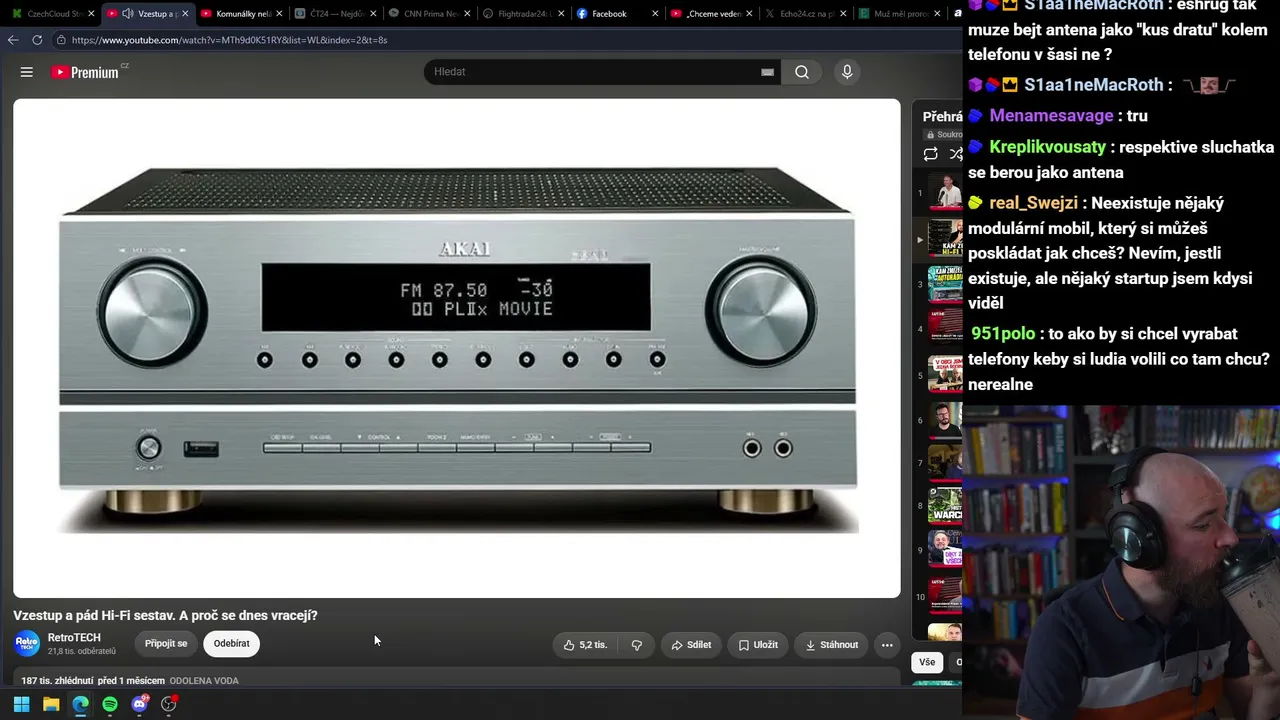This screenshot has height=720, width=1280.
Task: Open File Explorer from the taskbar
Action: click(51, 704)
